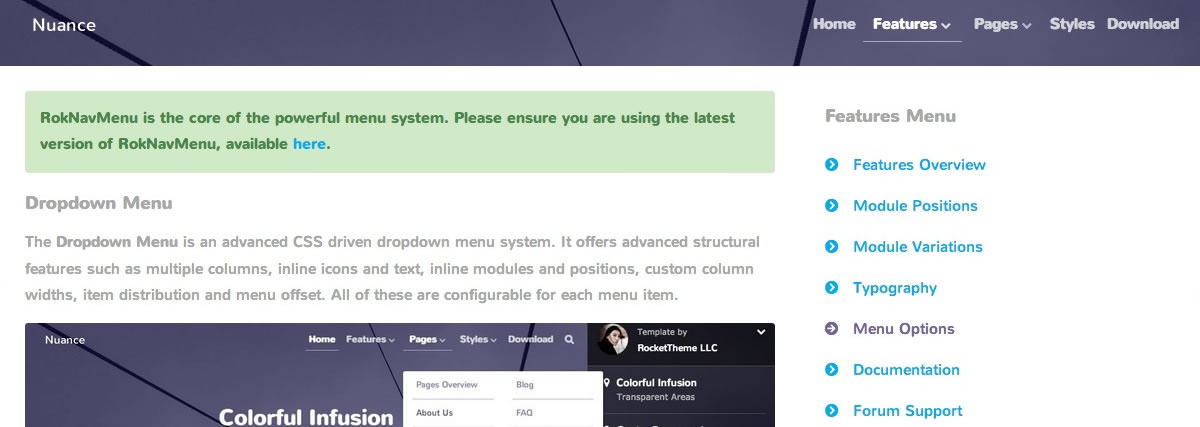Click arrow icon beside Typography
Screen dimensions: 1200x427
click(831, 288)
